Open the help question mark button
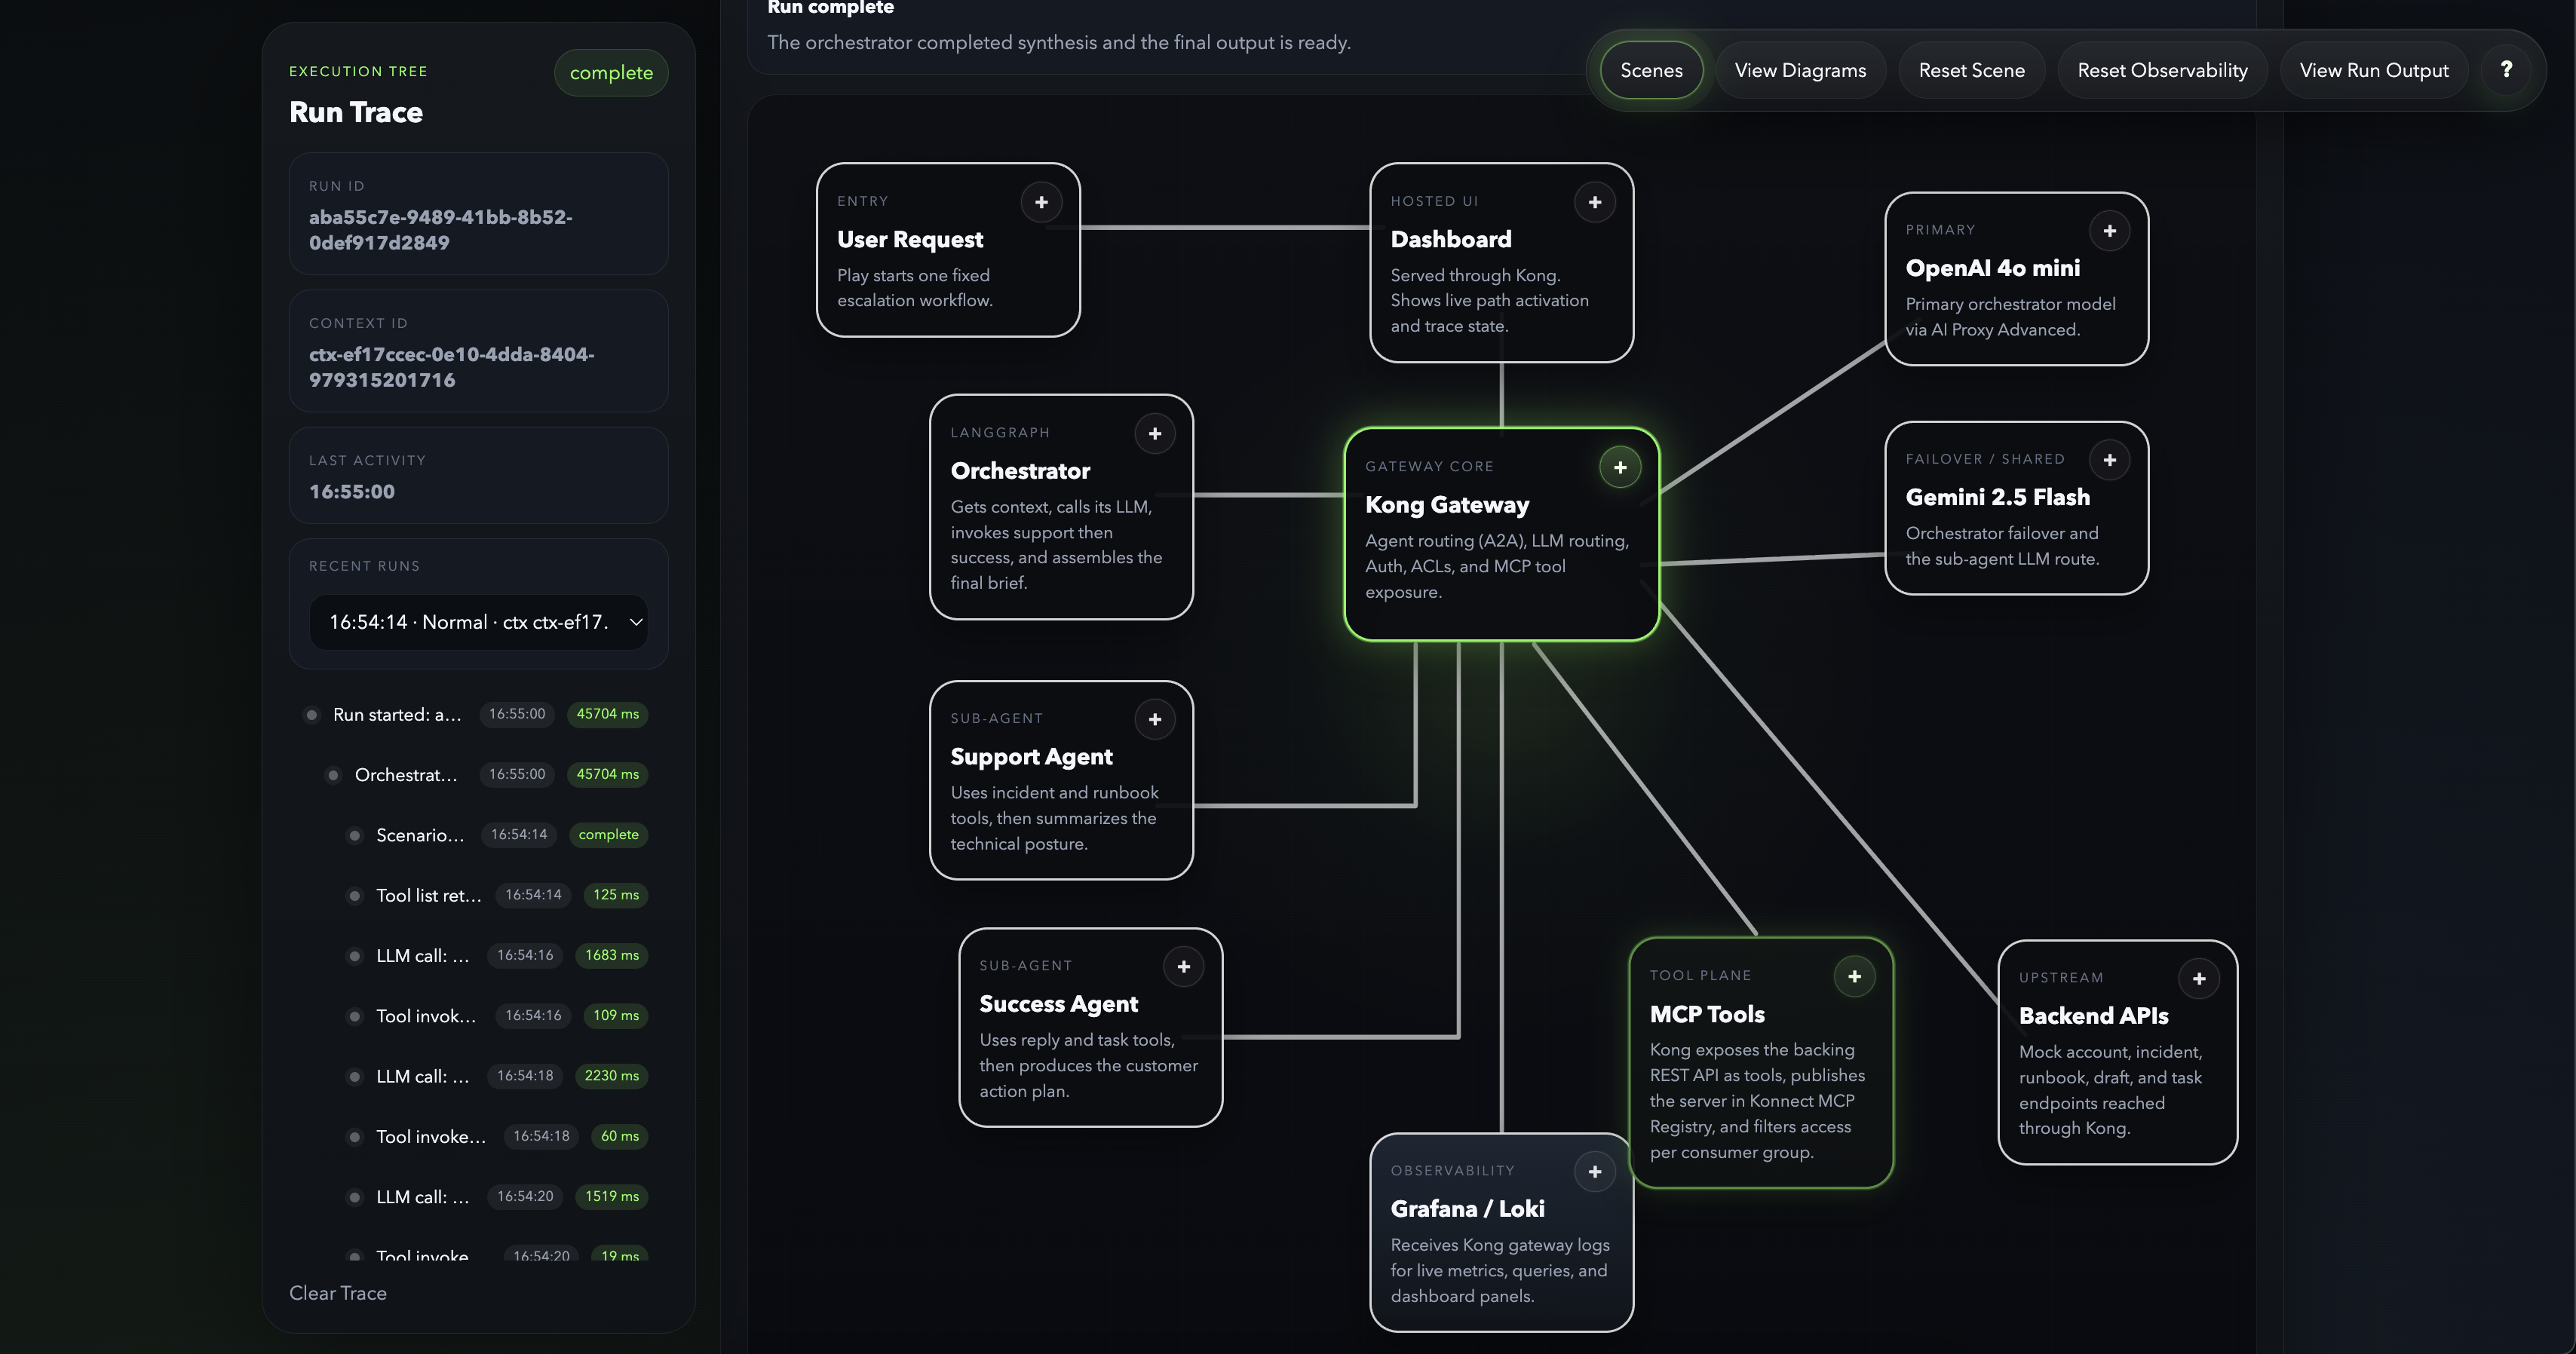Image resolution: width=2576 pixels, height=1354 pixels. pyautogui.click(x=2506, y=70)
